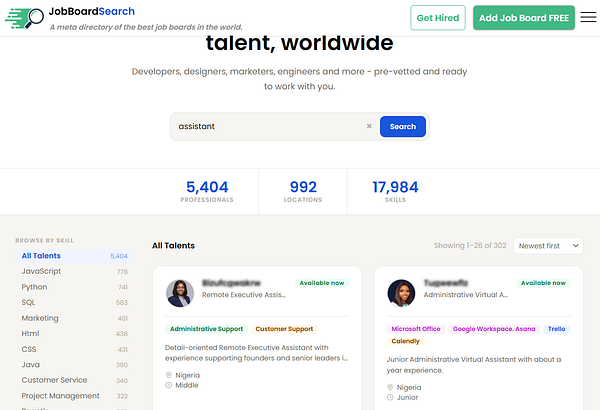Click the clock icon next to Junior
Image resolution: width=600 pixels, height=410 pixels.
coord(390,397)
